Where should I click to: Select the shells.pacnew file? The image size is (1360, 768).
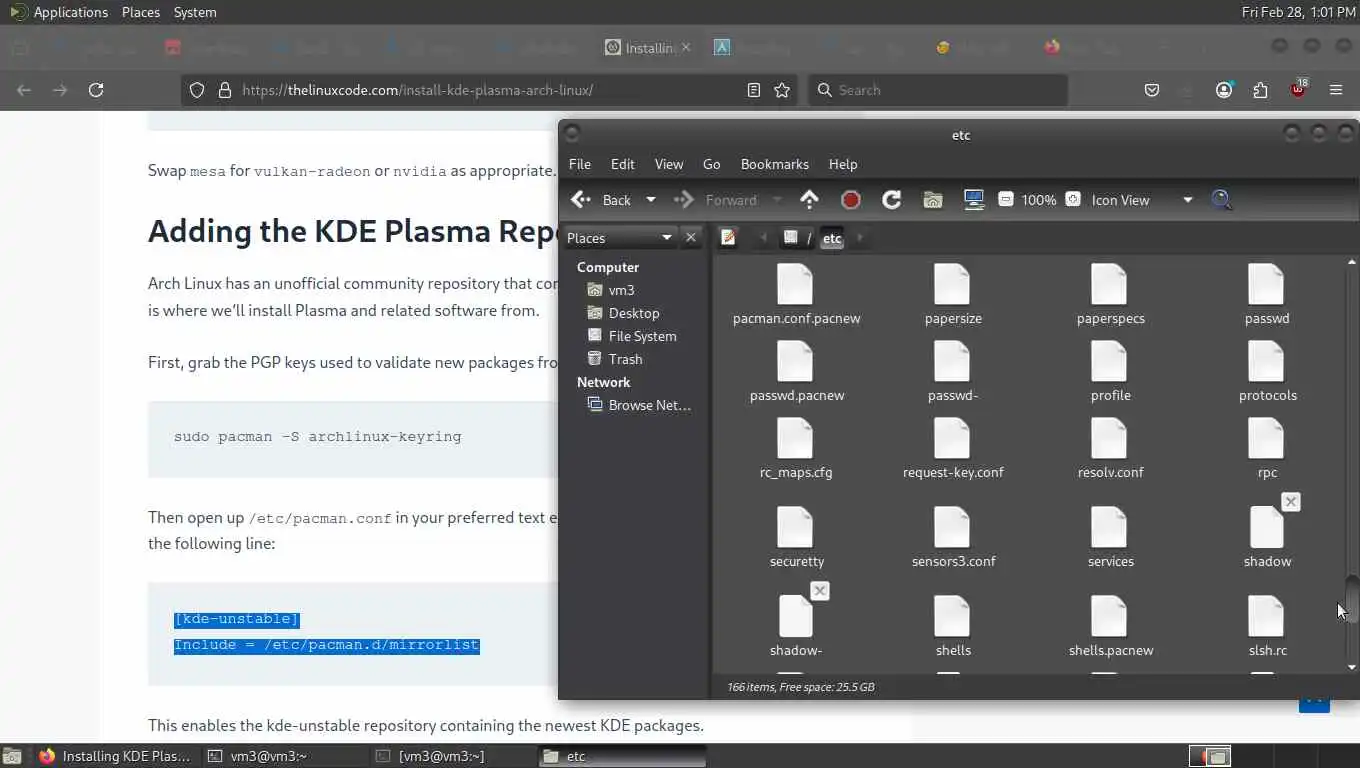[1110, 627]
